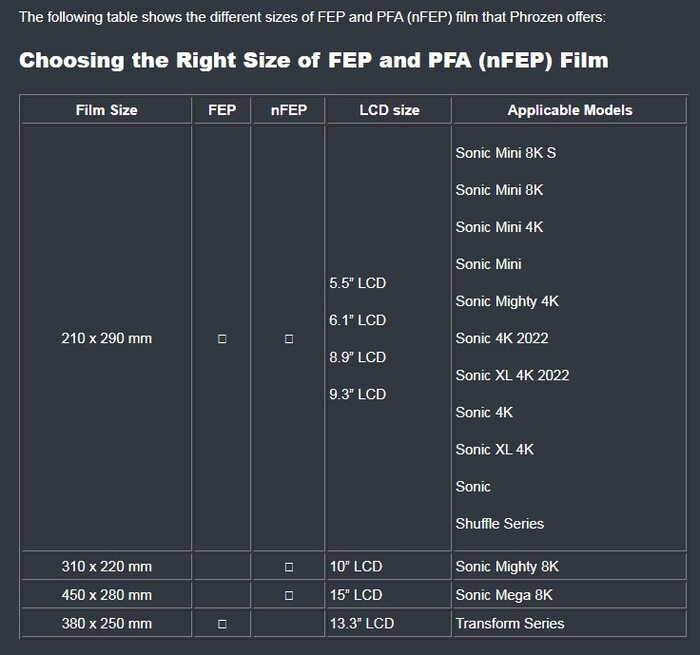The width and height of the screenshot is (700, 655).
Task: Select the 450 x 280 mm film size cell
Action: (x=107, y=595)
